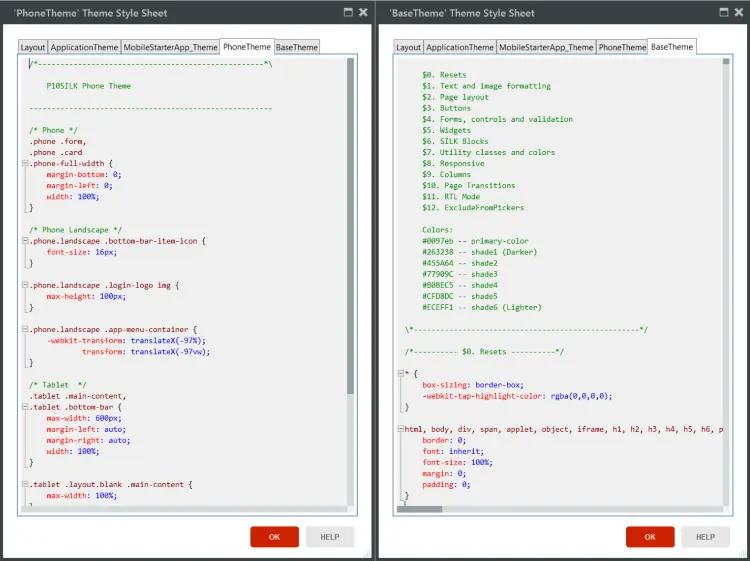Click the '.phone .card' selector line

(55, 152)
